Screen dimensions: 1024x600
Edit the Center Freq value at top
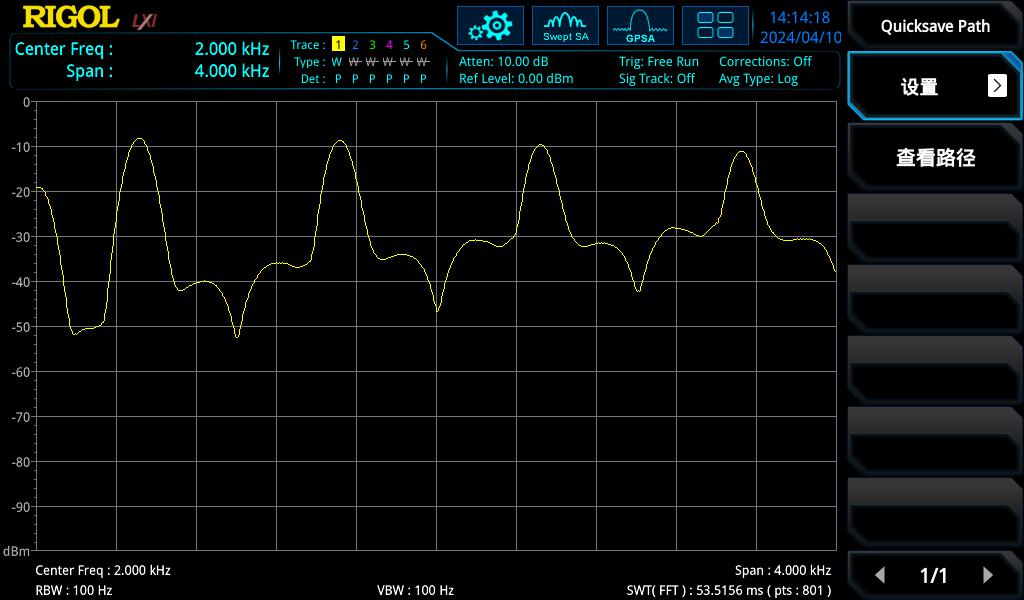click(x=231, y=49)
